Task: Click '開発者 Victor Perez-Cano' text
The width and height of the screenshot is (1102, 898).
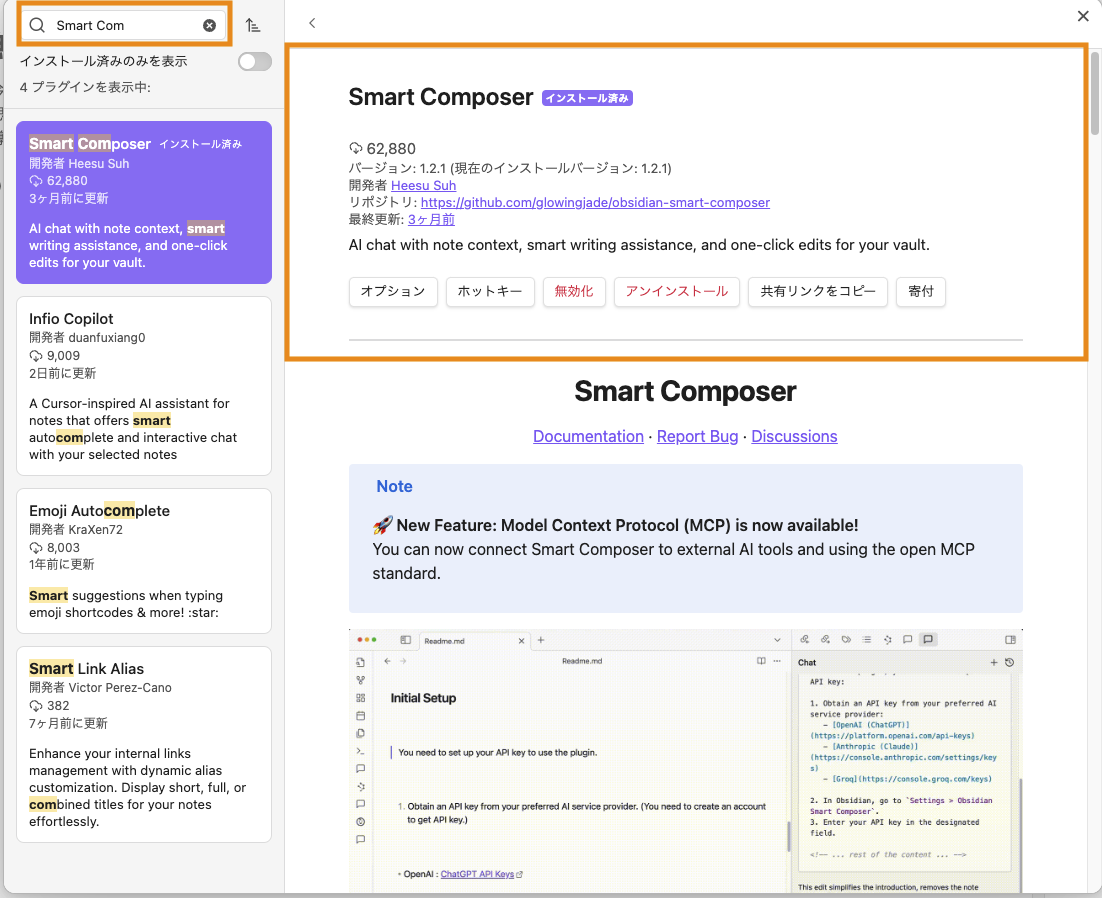Action: point(101,687)
